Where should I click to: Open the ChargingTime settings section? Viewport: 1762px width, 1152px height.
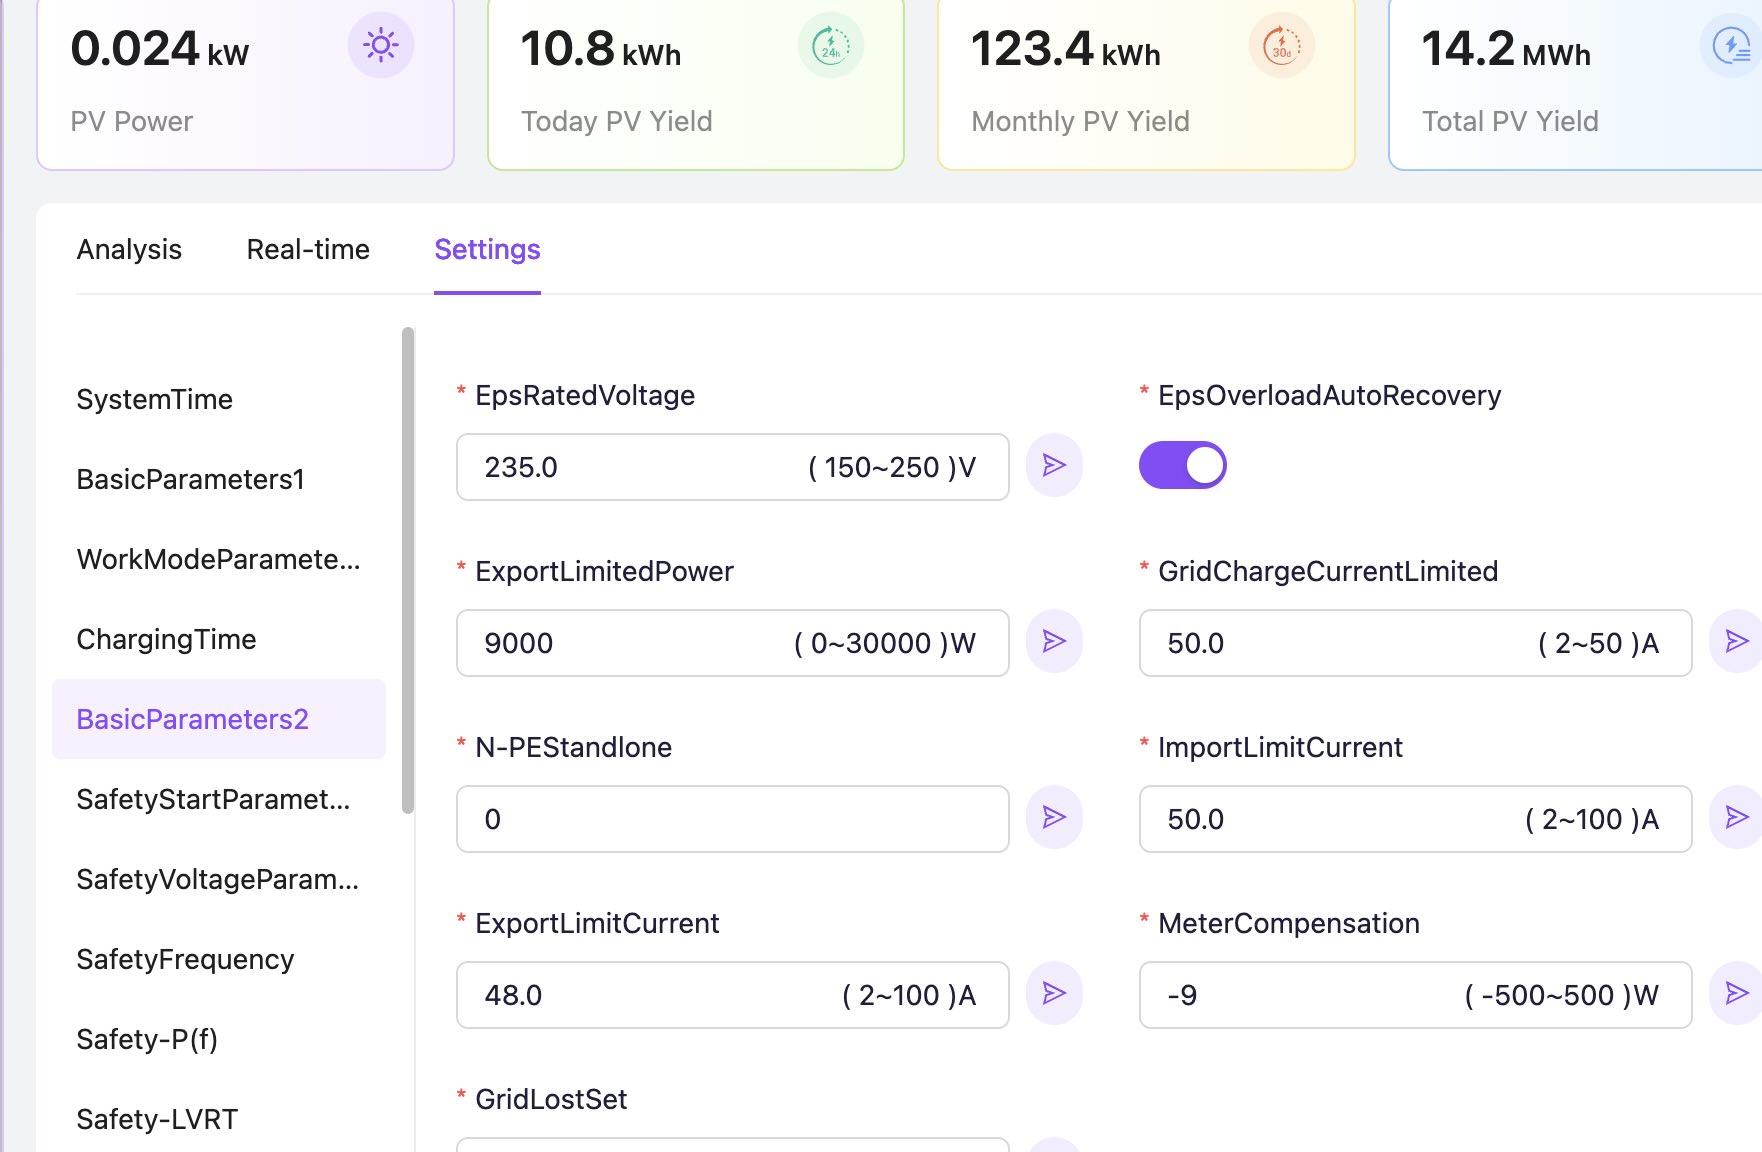167,640
